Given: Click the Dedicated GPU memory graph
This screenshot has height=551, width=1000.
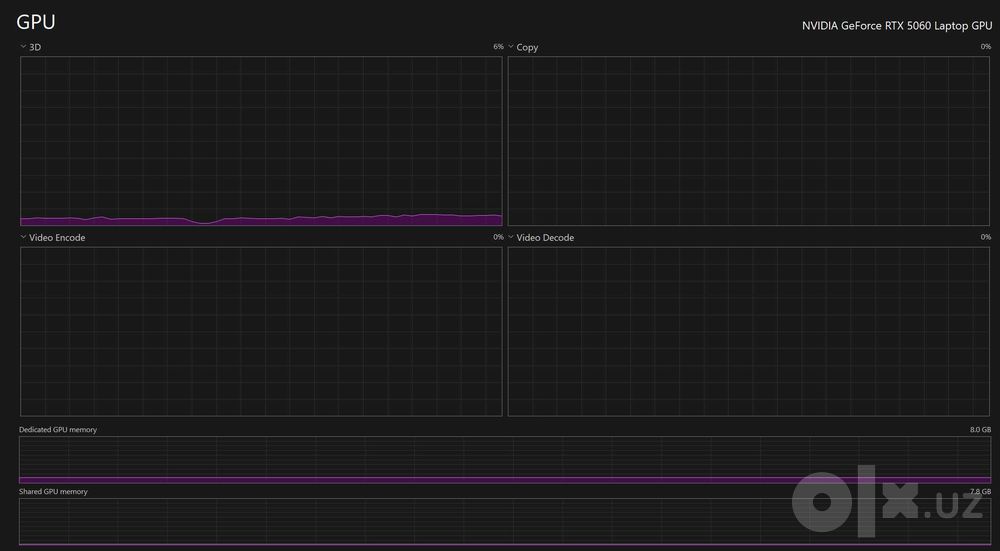Looking at the screenshot, I should pos(505,460).
